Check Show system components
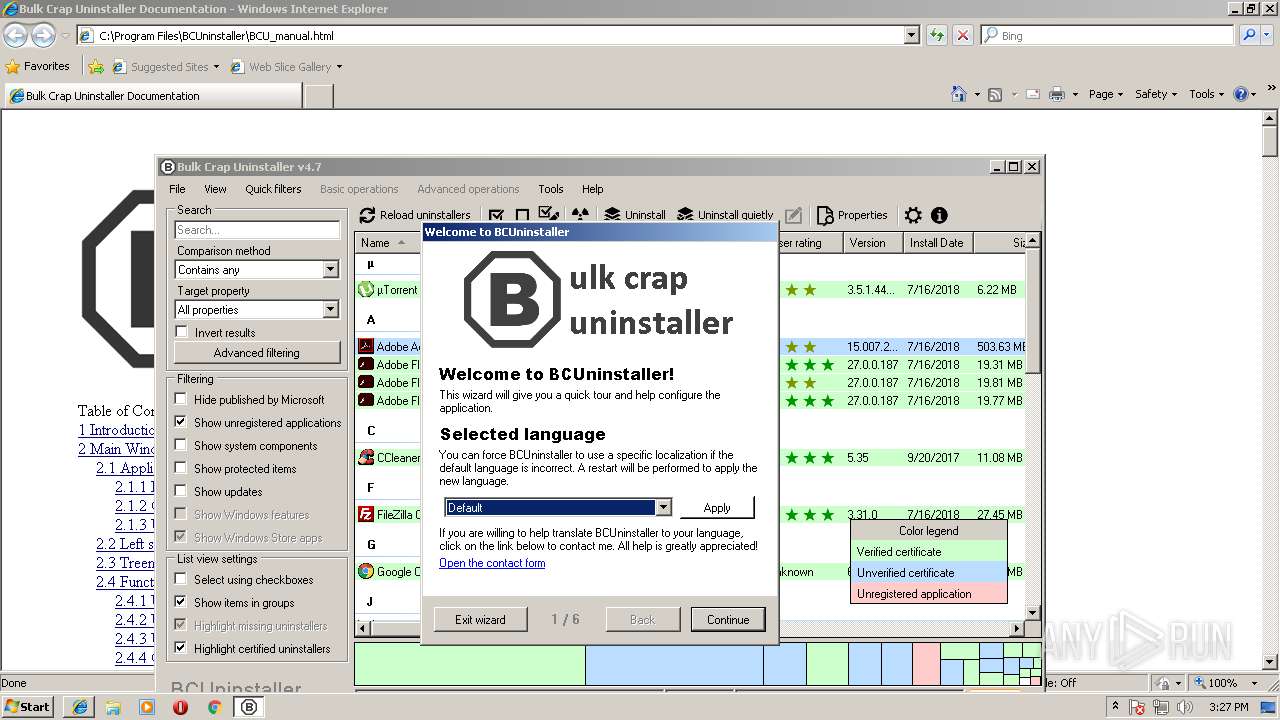Viewport: 1280px width, 720px height. 181,445
